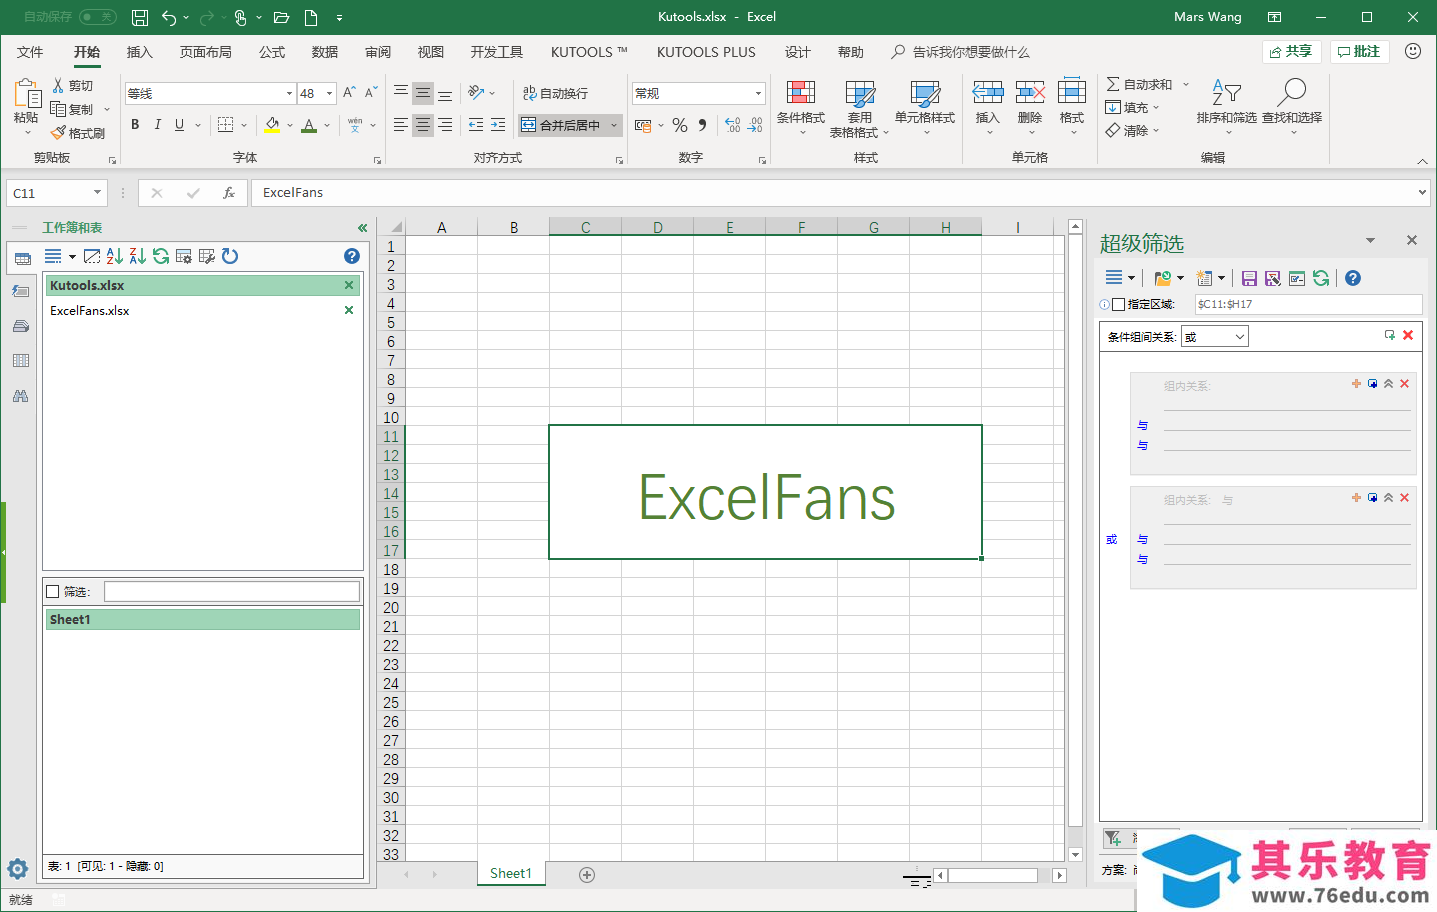The width and height of the screenshot is (1437, 912).
Task: Click the Format Painter brush (格式刷)
Action: (78, 133)
